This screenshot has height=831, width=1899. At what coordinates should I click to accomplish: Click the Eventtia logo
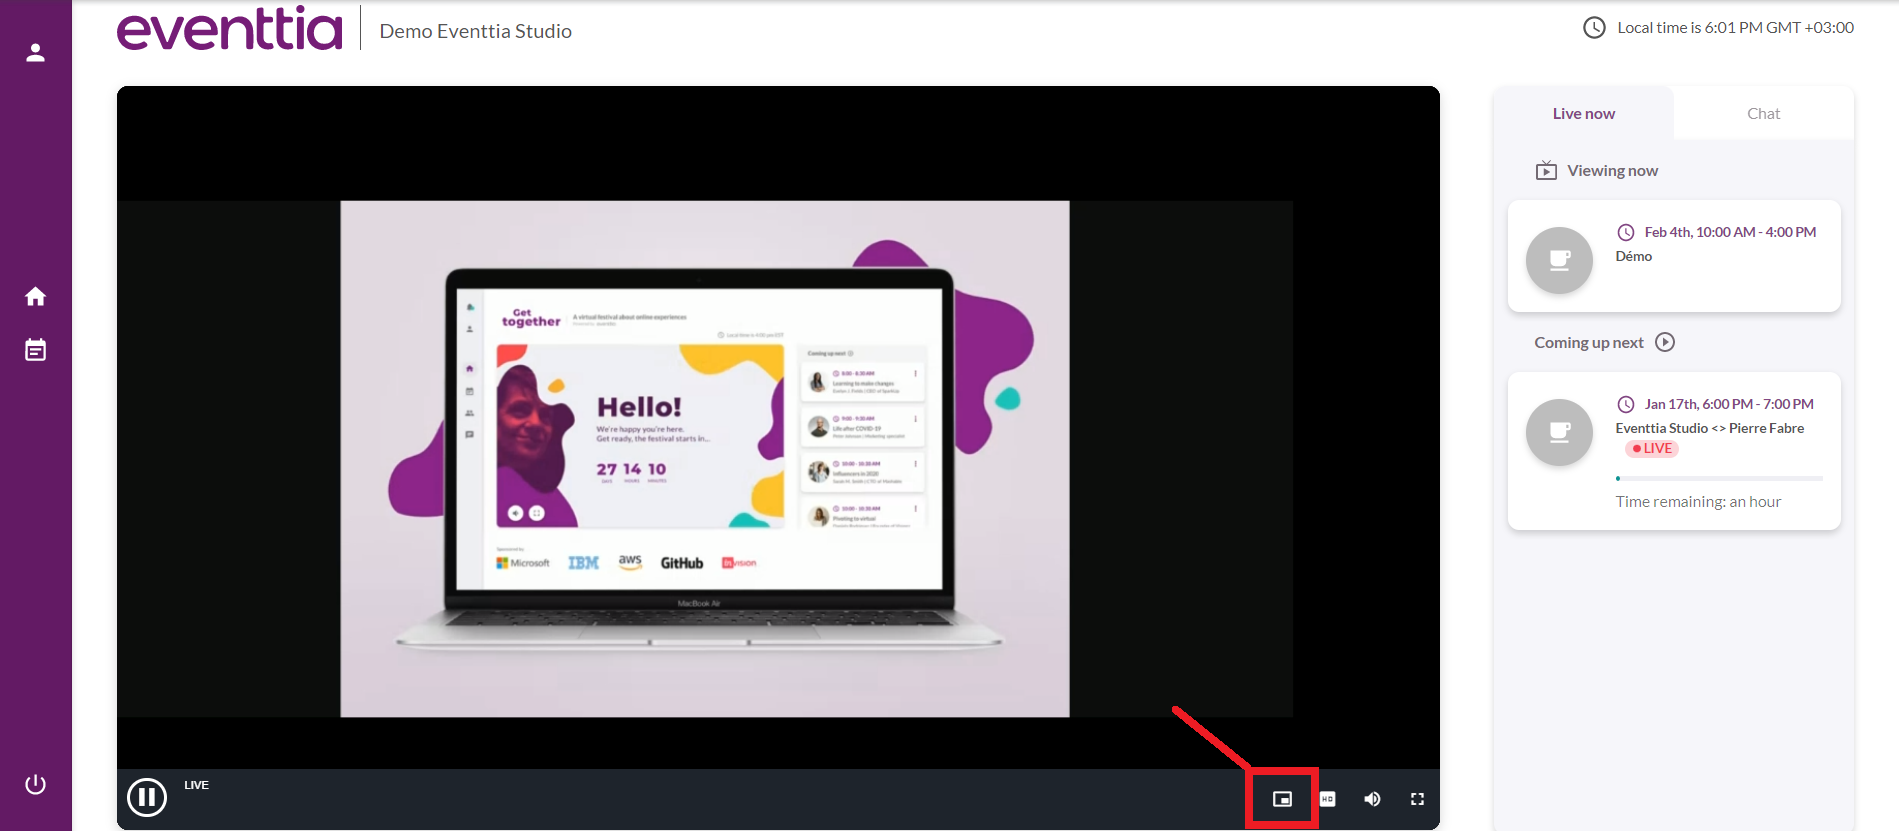[230, 30]
